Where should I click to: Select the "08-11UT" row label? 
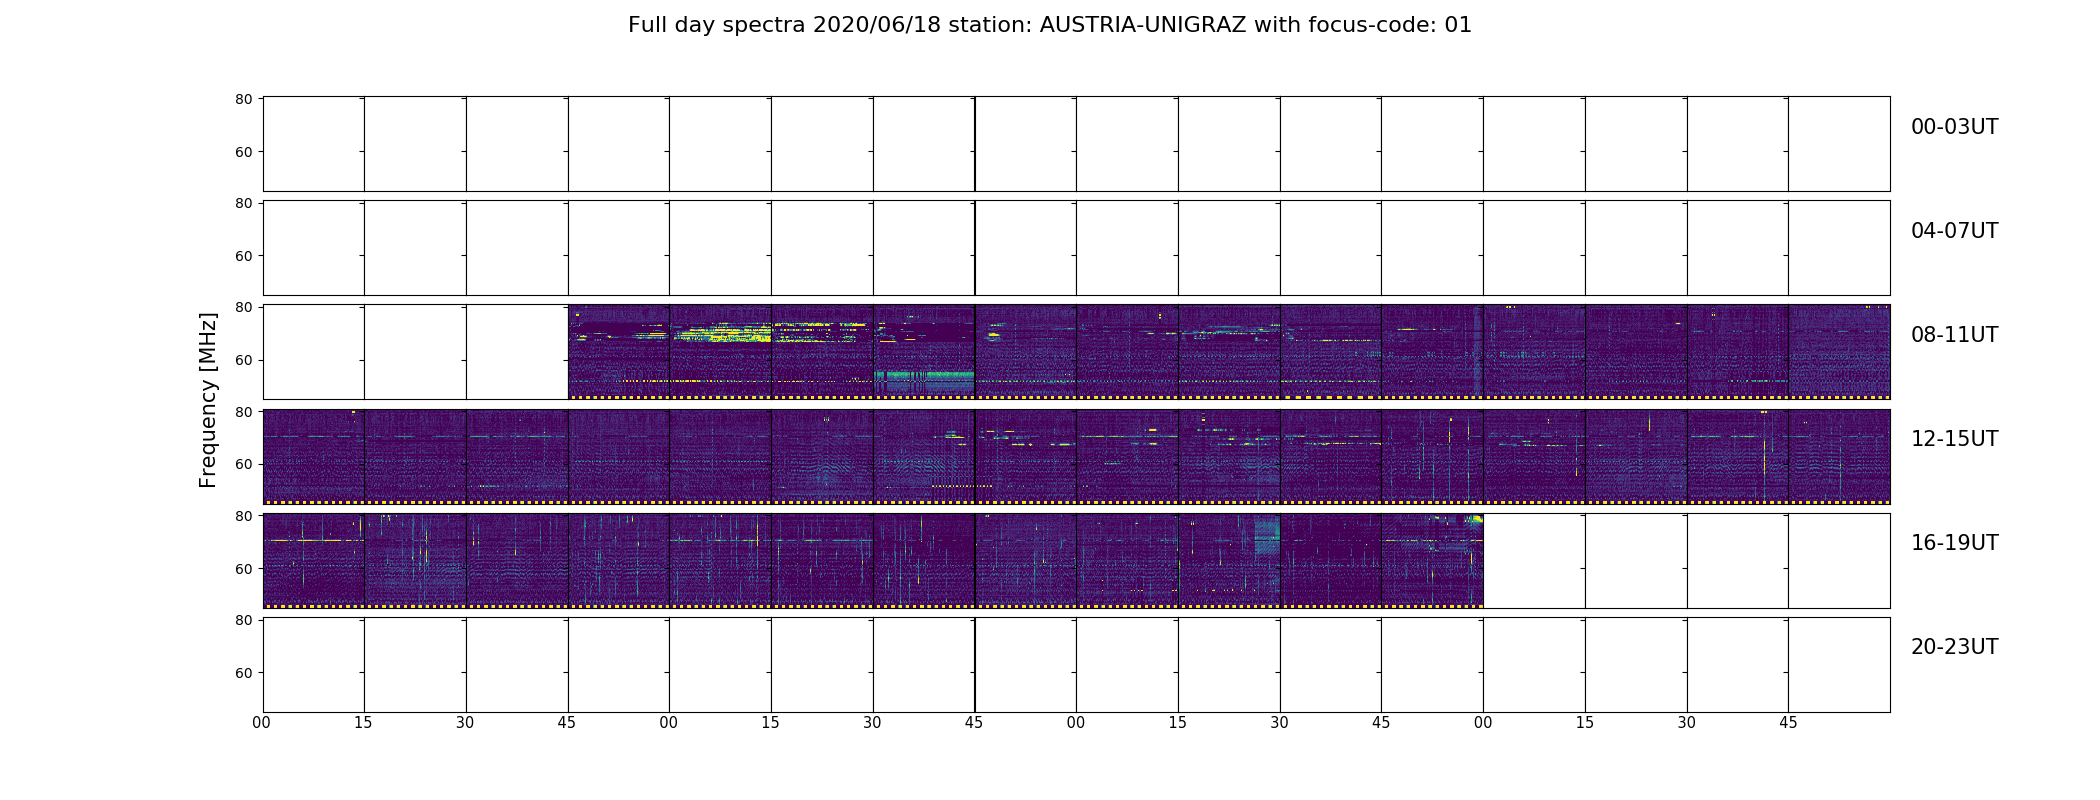click(x=1954, y=335)
